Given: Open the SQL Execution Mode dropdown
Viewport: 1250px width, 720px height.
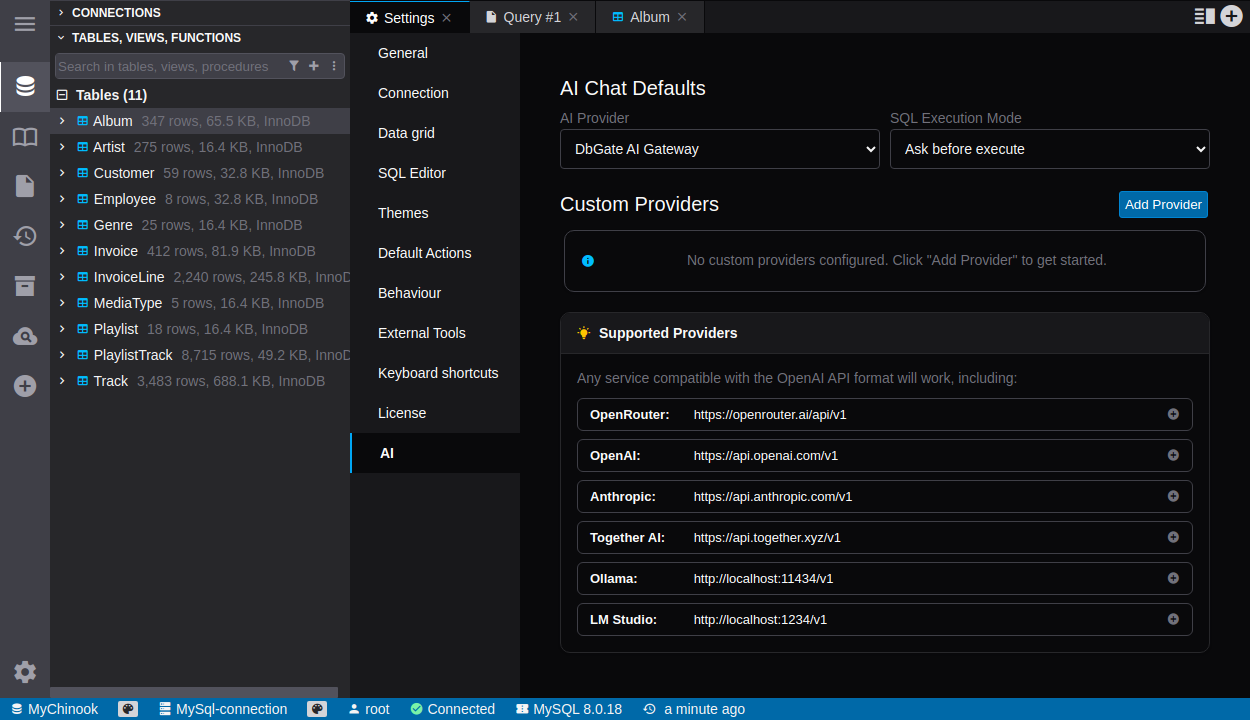Looking at the screenshot, I should (1049, 149).
